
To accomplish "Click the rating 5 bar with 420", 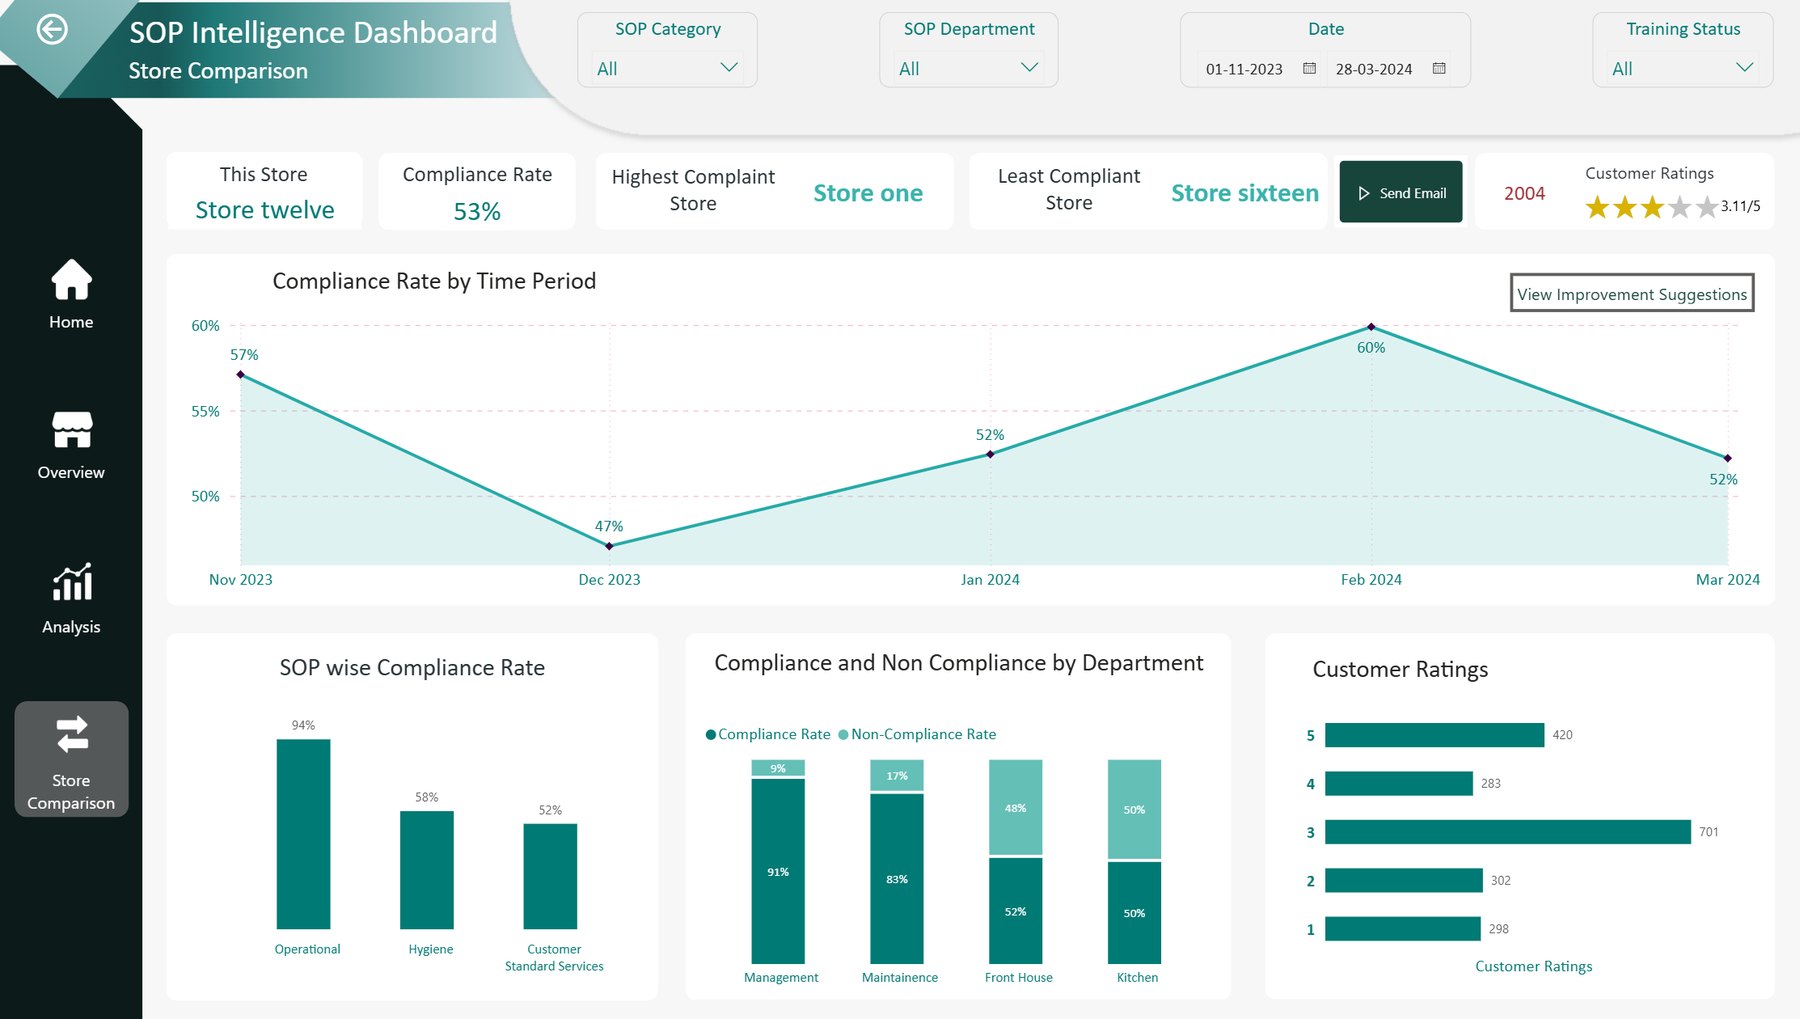I will pyautogui.click(x=1434, y=735).
